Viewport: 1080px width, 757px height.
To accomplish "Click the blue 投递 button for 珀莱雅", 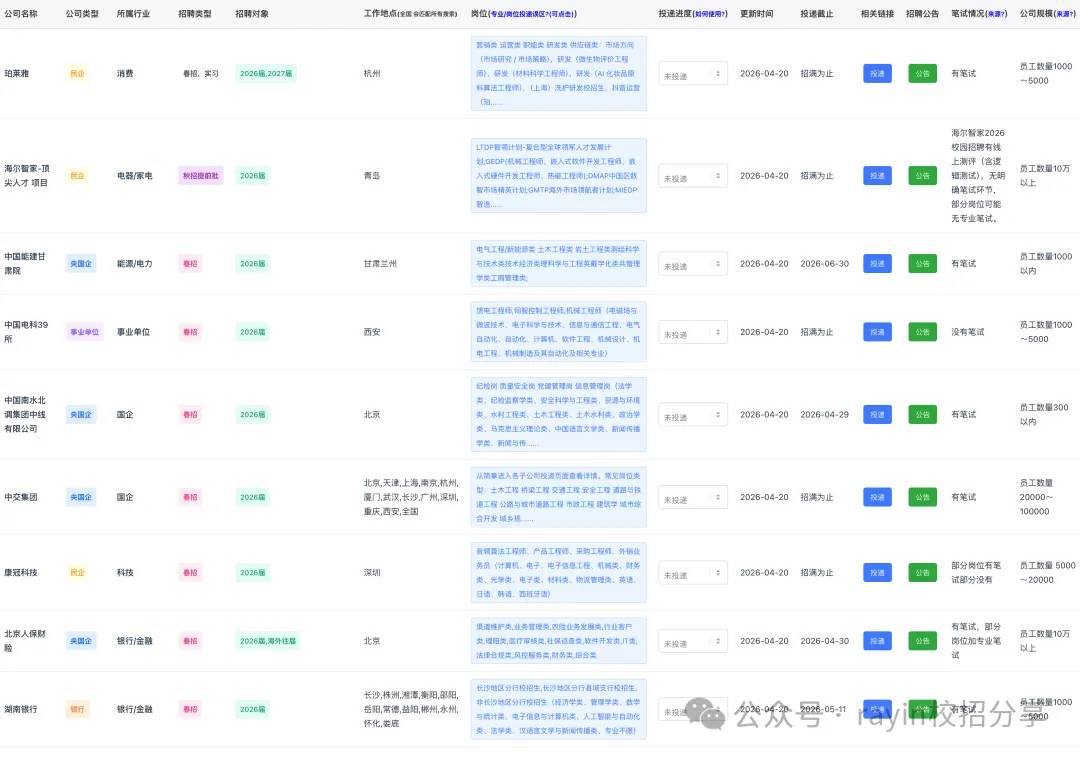I will [877, 74].
